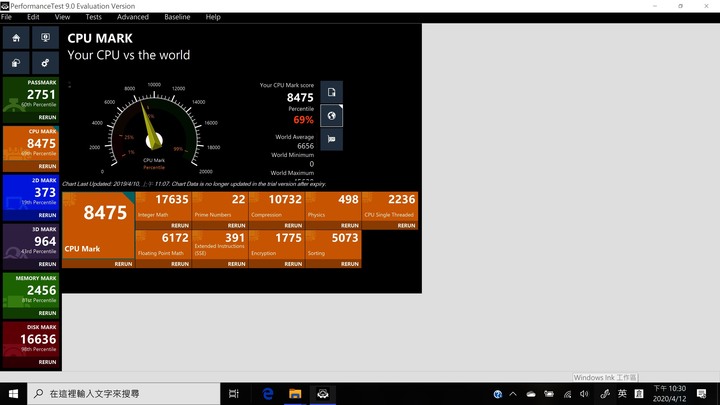Rerun the 2D Mark from sidebar
Image resolution: width=720 pixels, height=405 pixels.
47,215
